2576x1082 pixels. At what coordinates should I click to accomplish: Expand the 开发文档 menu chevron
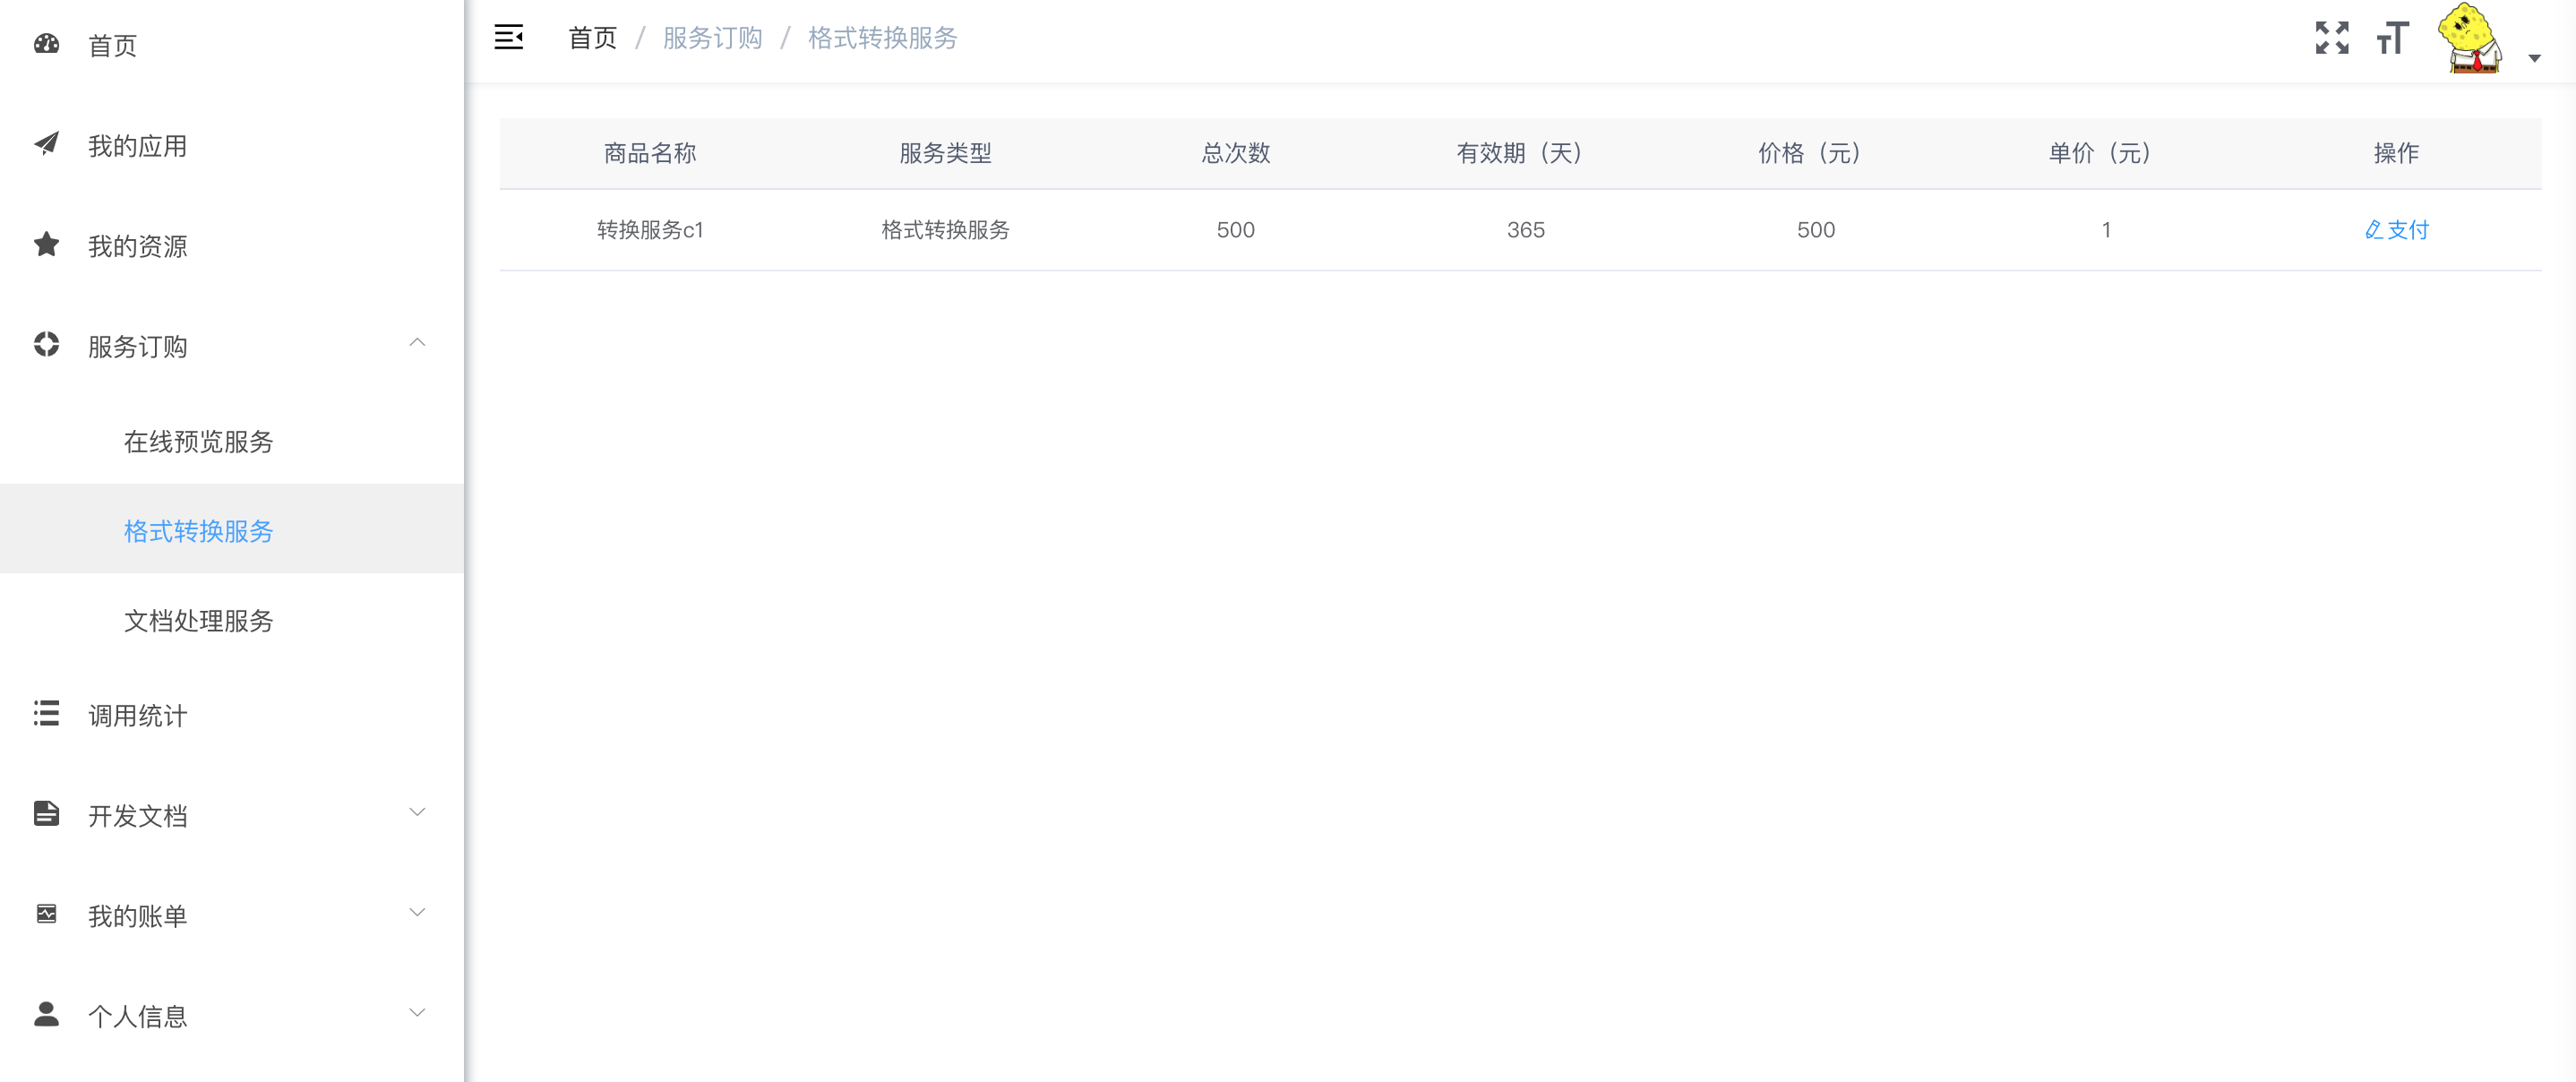[418, 812]
